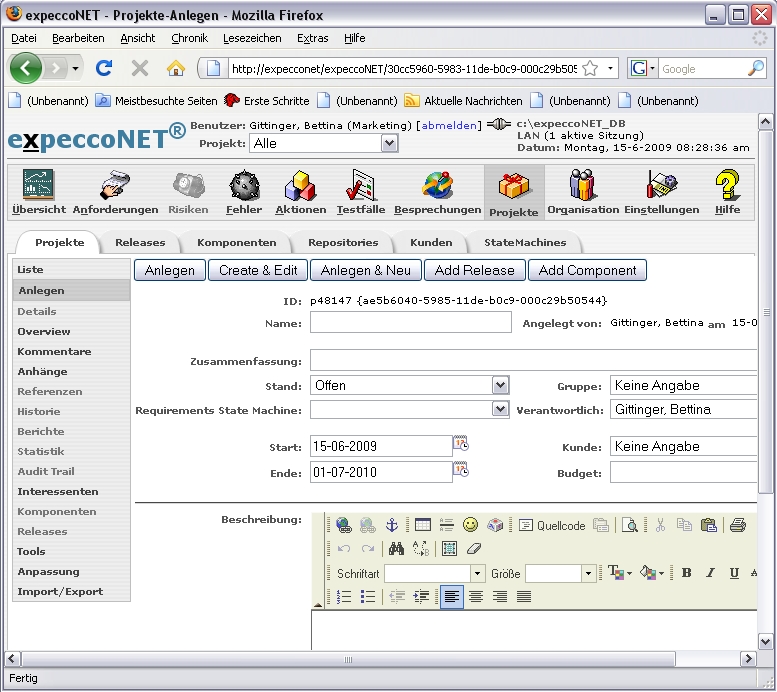Insert smiley in description editor
Image resolution: width=777 pixels, height=692 pixels.
click(470, 525)
